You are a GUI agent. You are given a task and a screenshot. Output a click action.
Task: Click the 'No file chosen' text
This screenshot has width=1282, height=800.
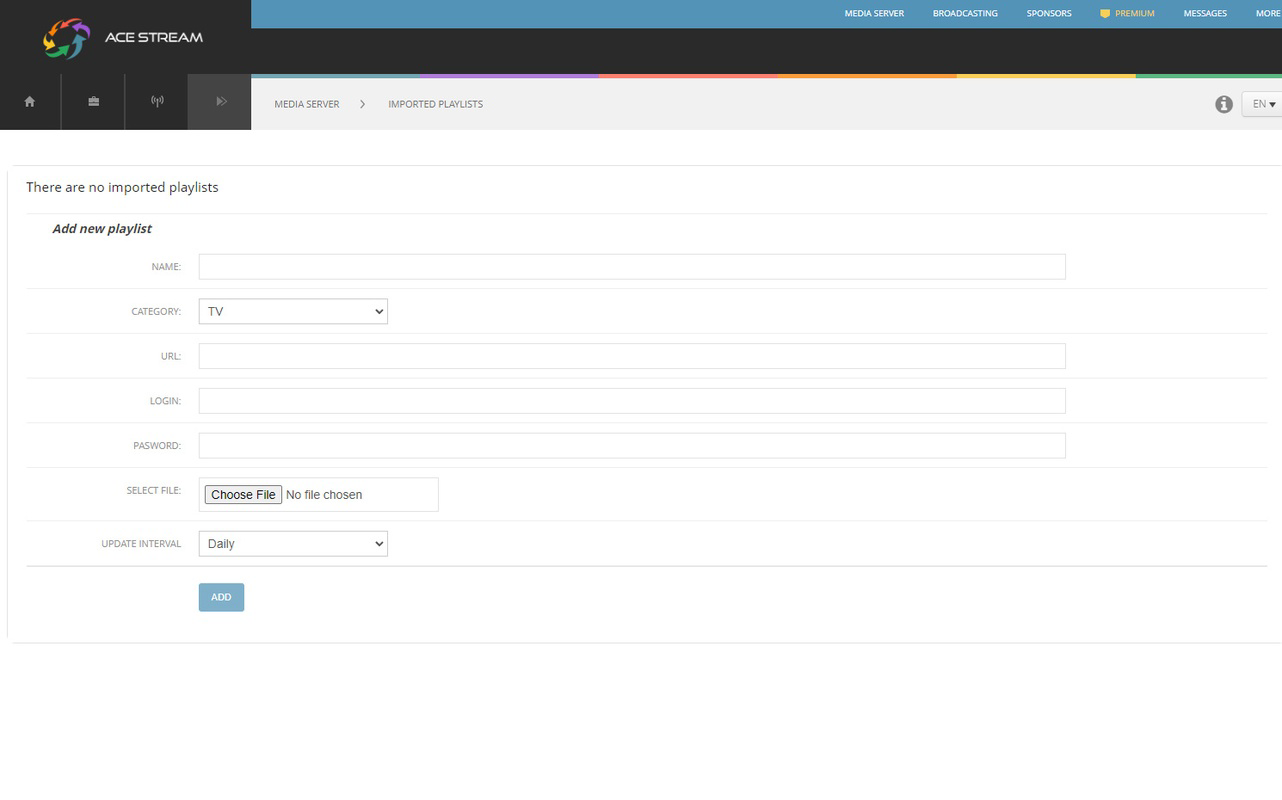click(324, 495)
